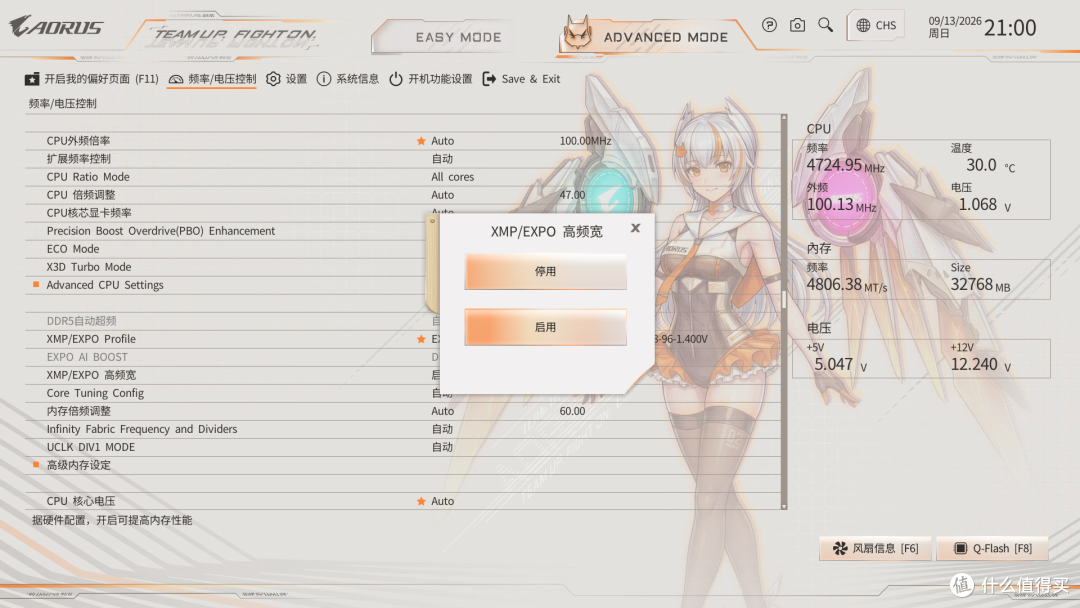Click the 21:00 clock display
Image resolution: width=1080 pixels, height=608 pixels.
pos(1010,28)
